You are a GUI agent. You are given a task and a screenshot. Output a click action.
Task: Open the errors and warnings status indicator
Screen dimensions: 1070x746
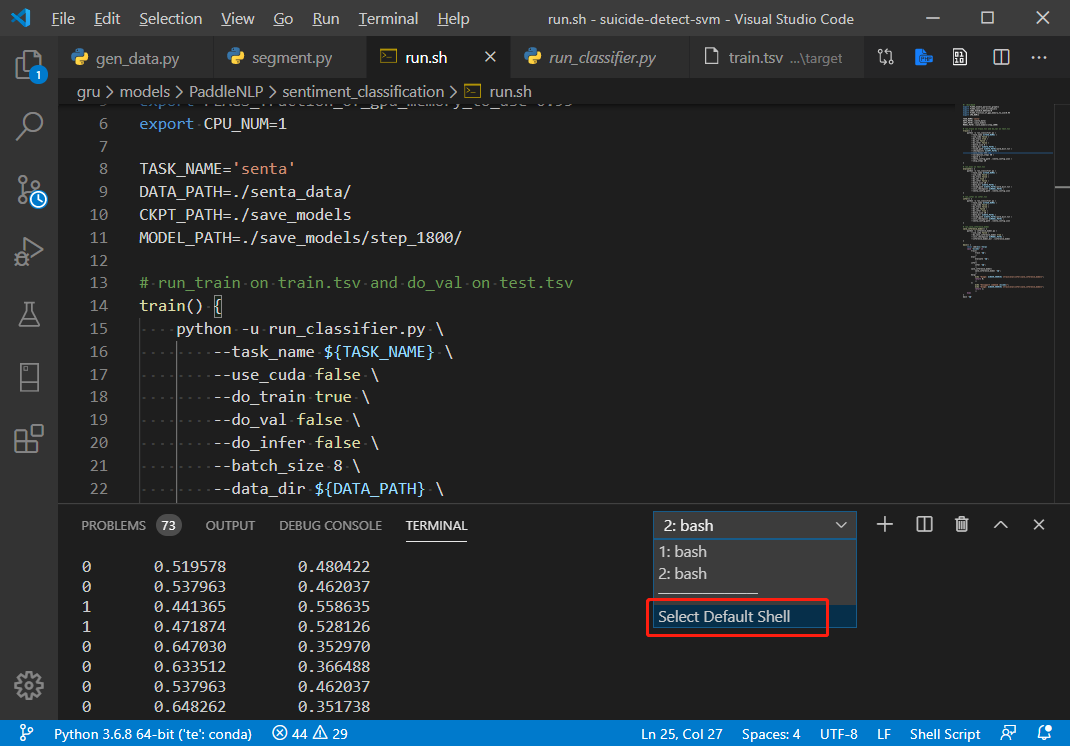[310, 734]
